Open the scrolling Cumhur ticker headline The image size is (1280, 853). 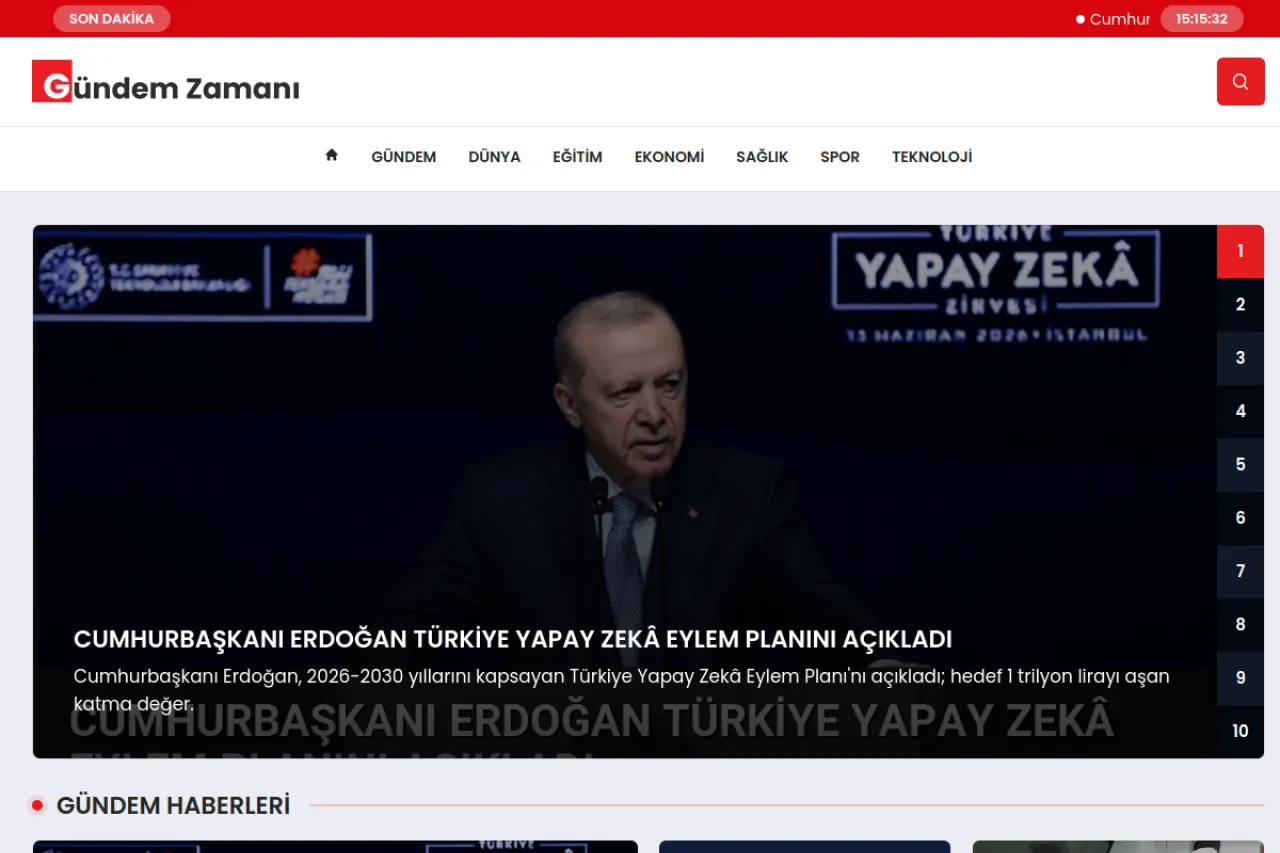click(x=1119, y=19)
